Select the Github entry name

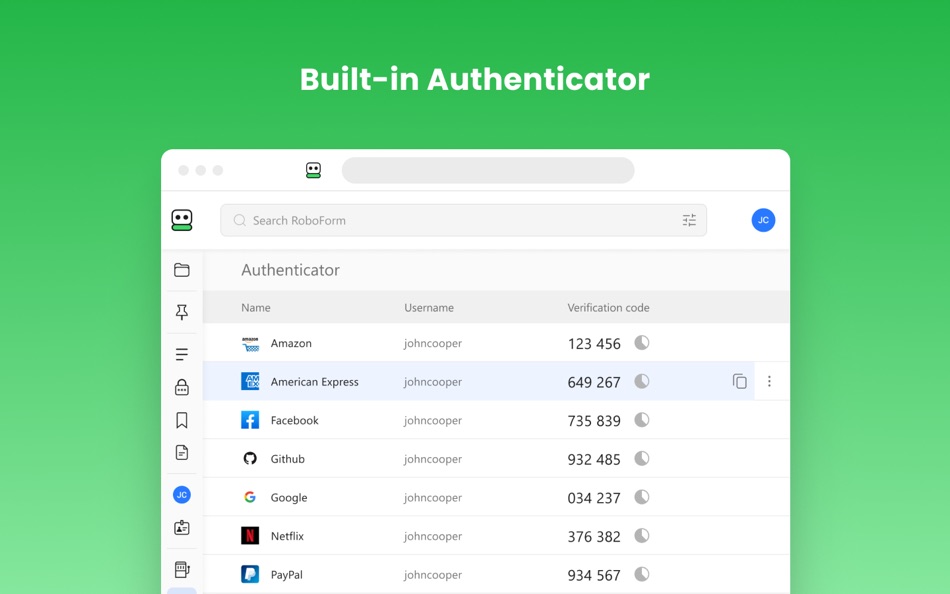tap(288, 459)
